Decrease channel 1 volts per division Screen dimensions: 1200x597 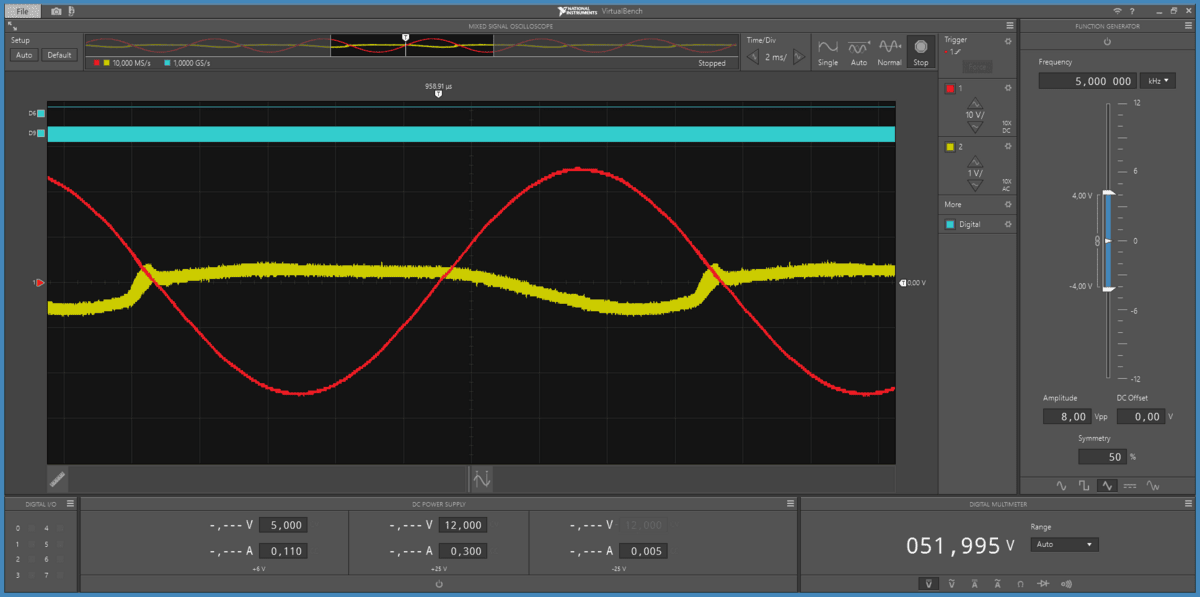pos(975,127)
